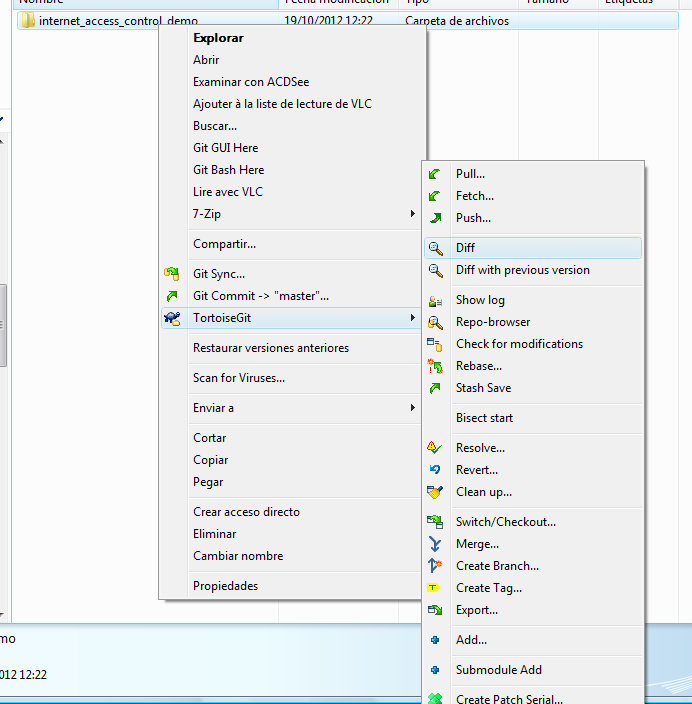Click the Switch/Checkout icon
Viewport: 692px width, 704px height.
pyautogui.click(x=435, y=522)
